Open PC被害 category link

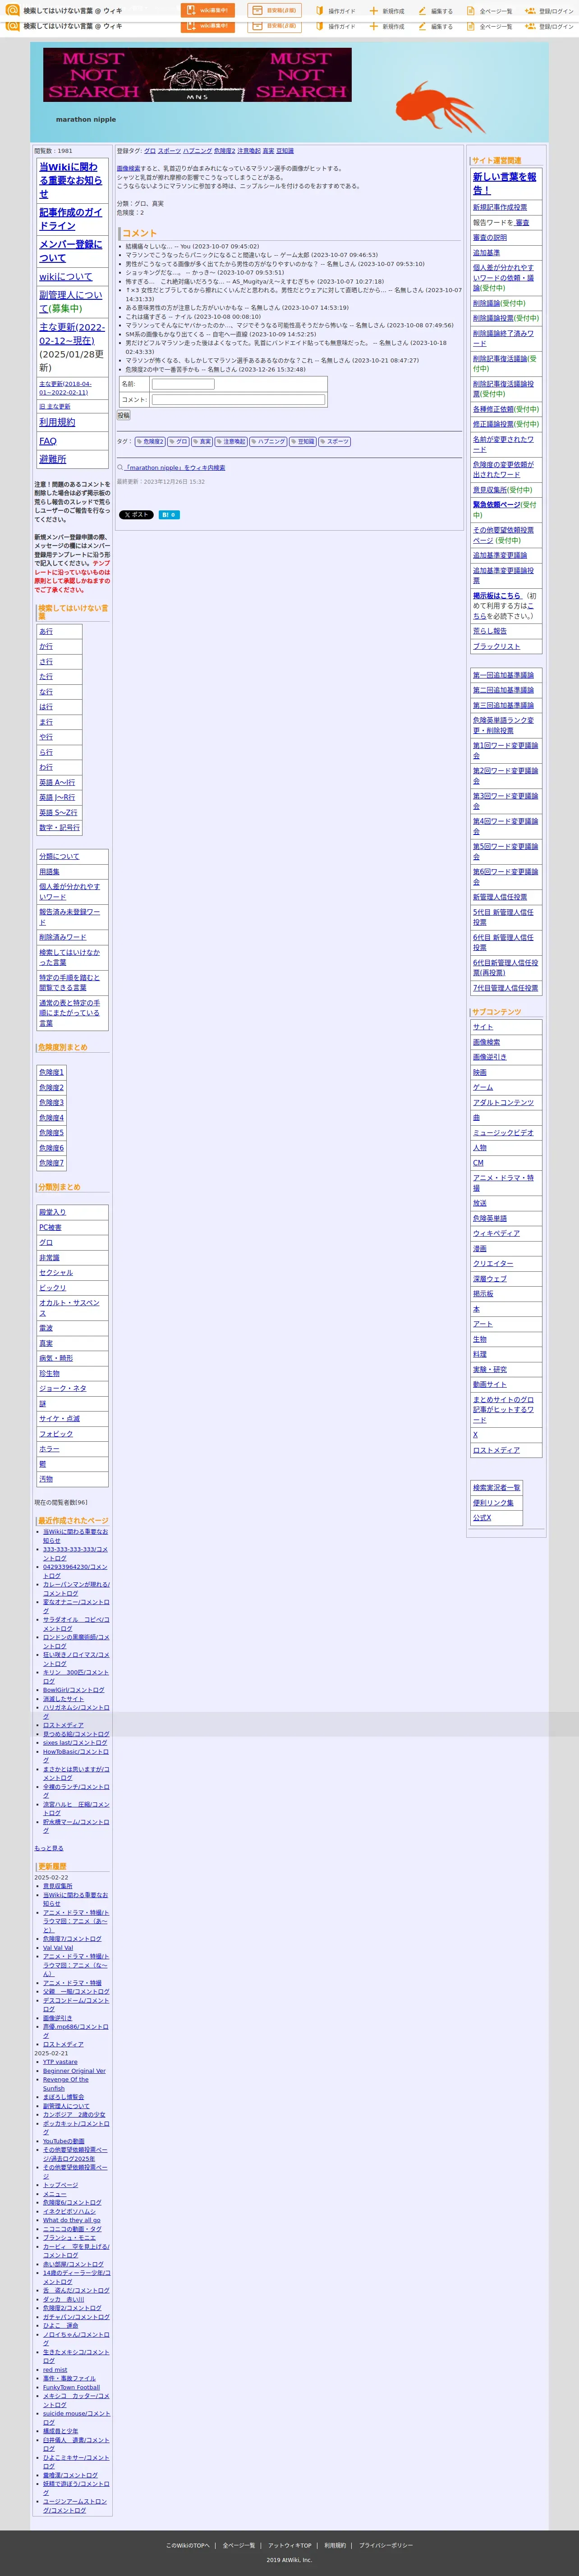point(50,1227)
